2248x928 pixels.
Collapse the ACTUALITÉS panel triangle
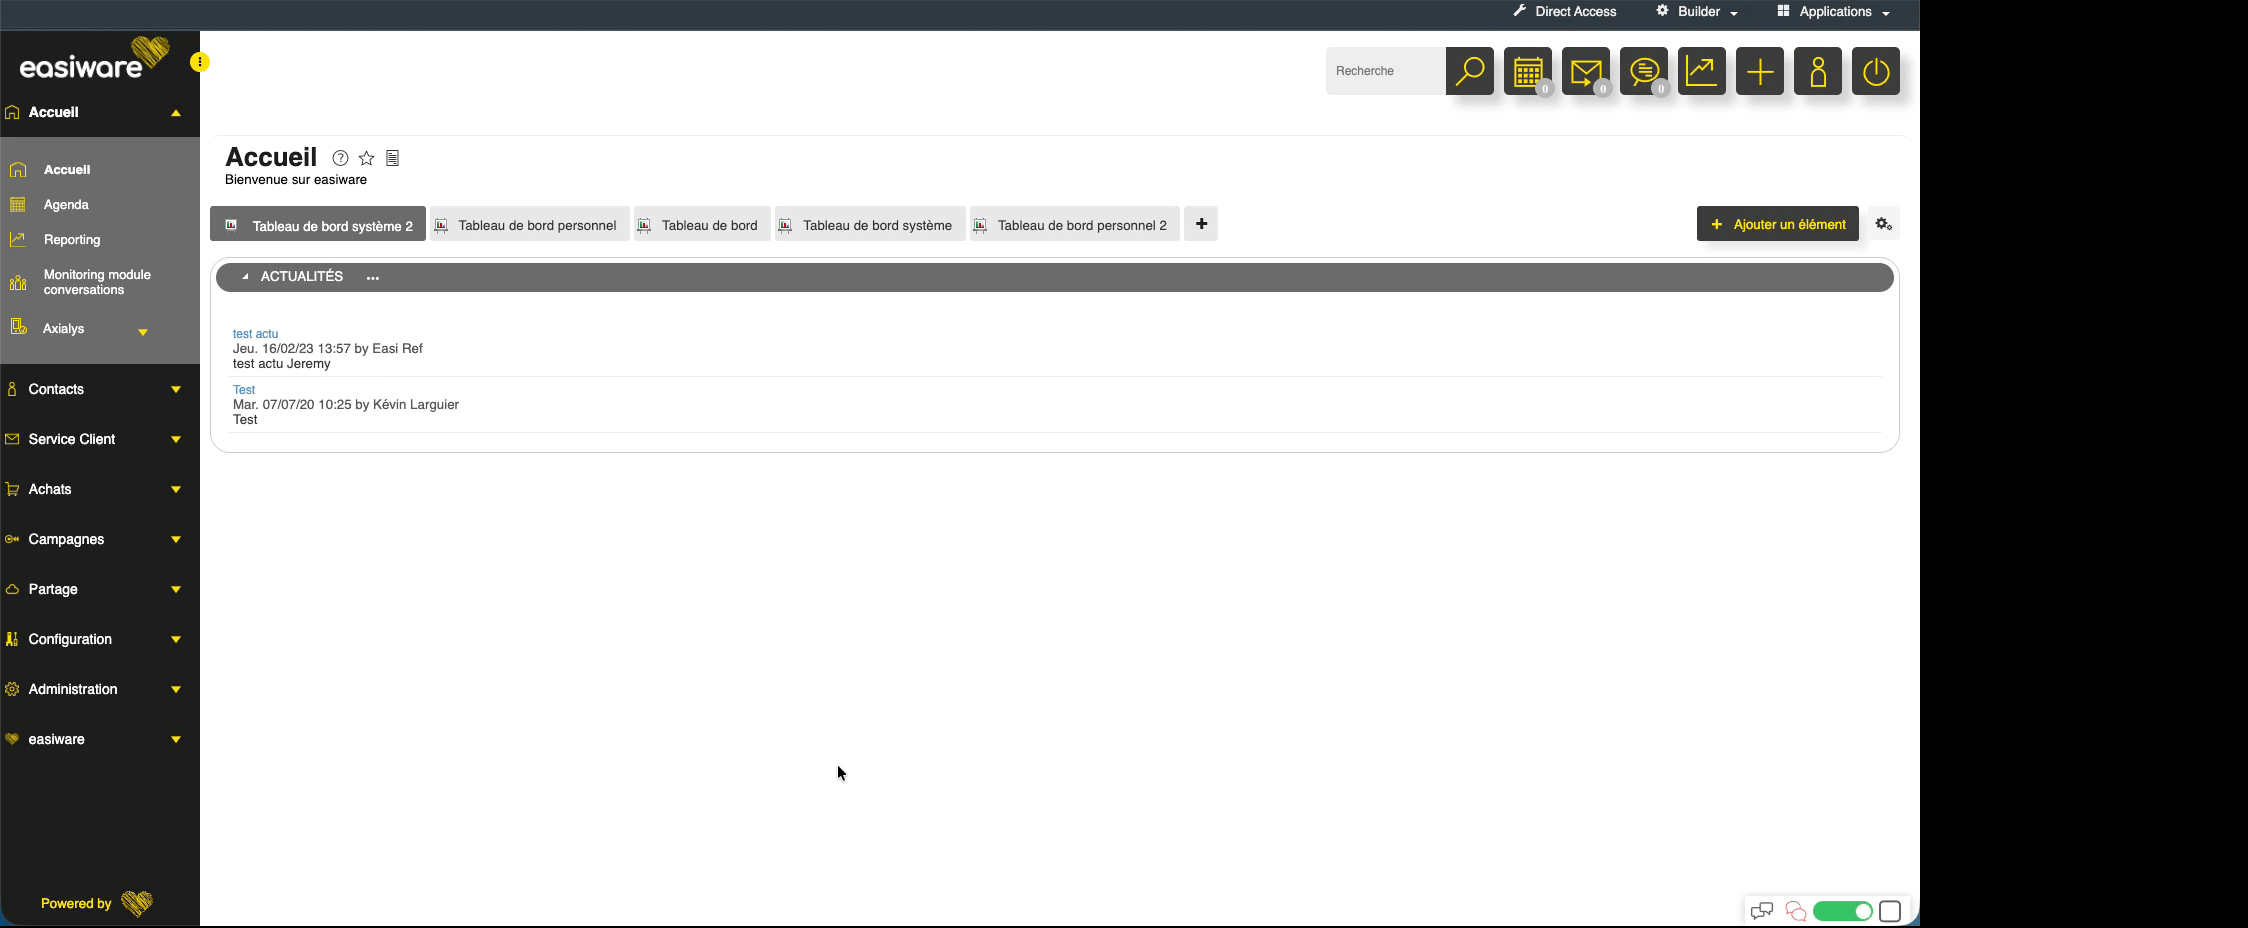(245, 277)
